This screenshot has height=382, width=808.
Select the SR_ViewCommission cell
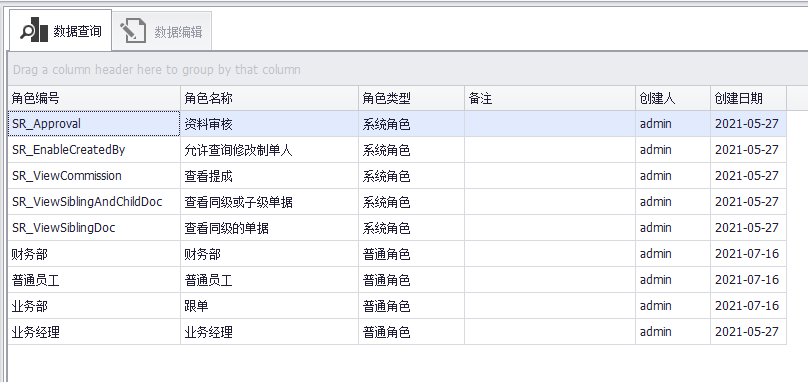click(x=94, y=176)
